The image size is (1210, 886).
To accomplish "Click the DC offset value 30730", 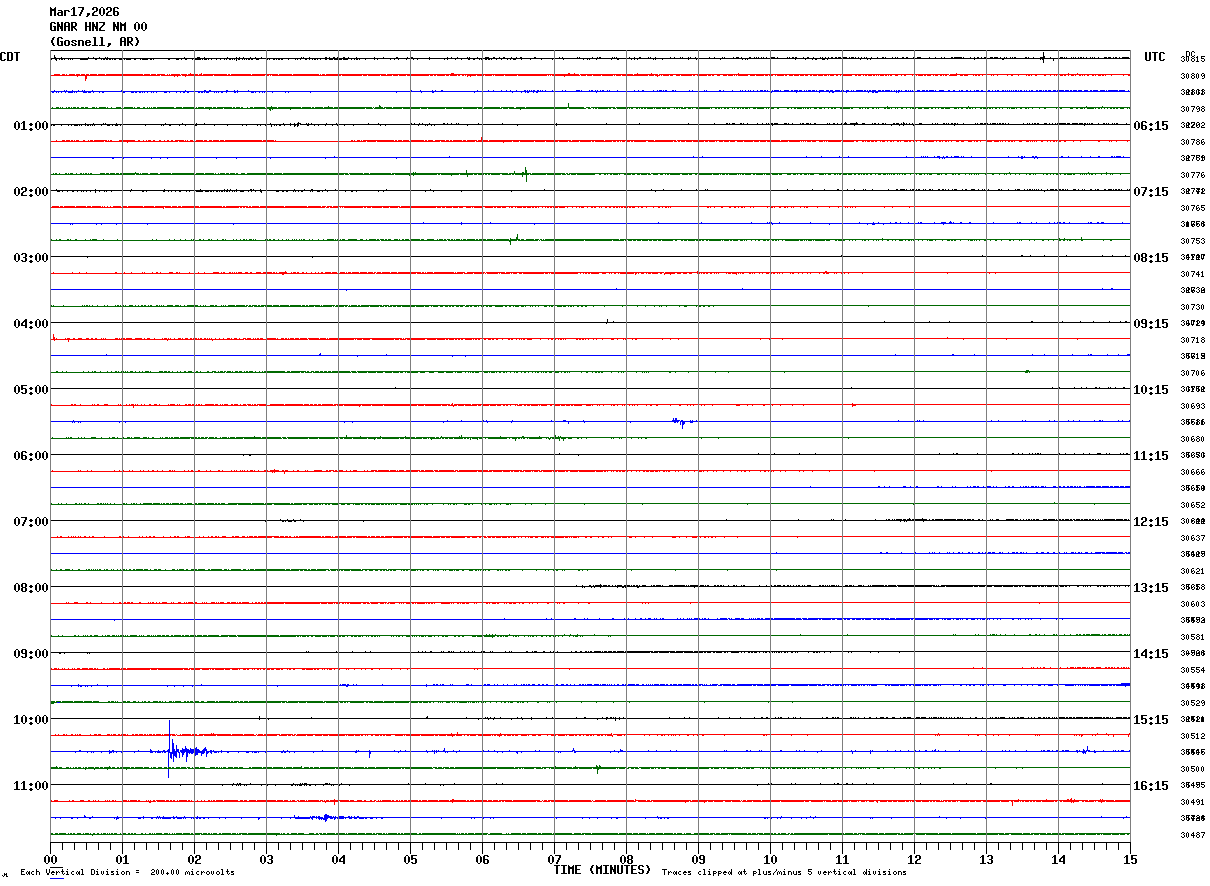I will click(1192, 307).
